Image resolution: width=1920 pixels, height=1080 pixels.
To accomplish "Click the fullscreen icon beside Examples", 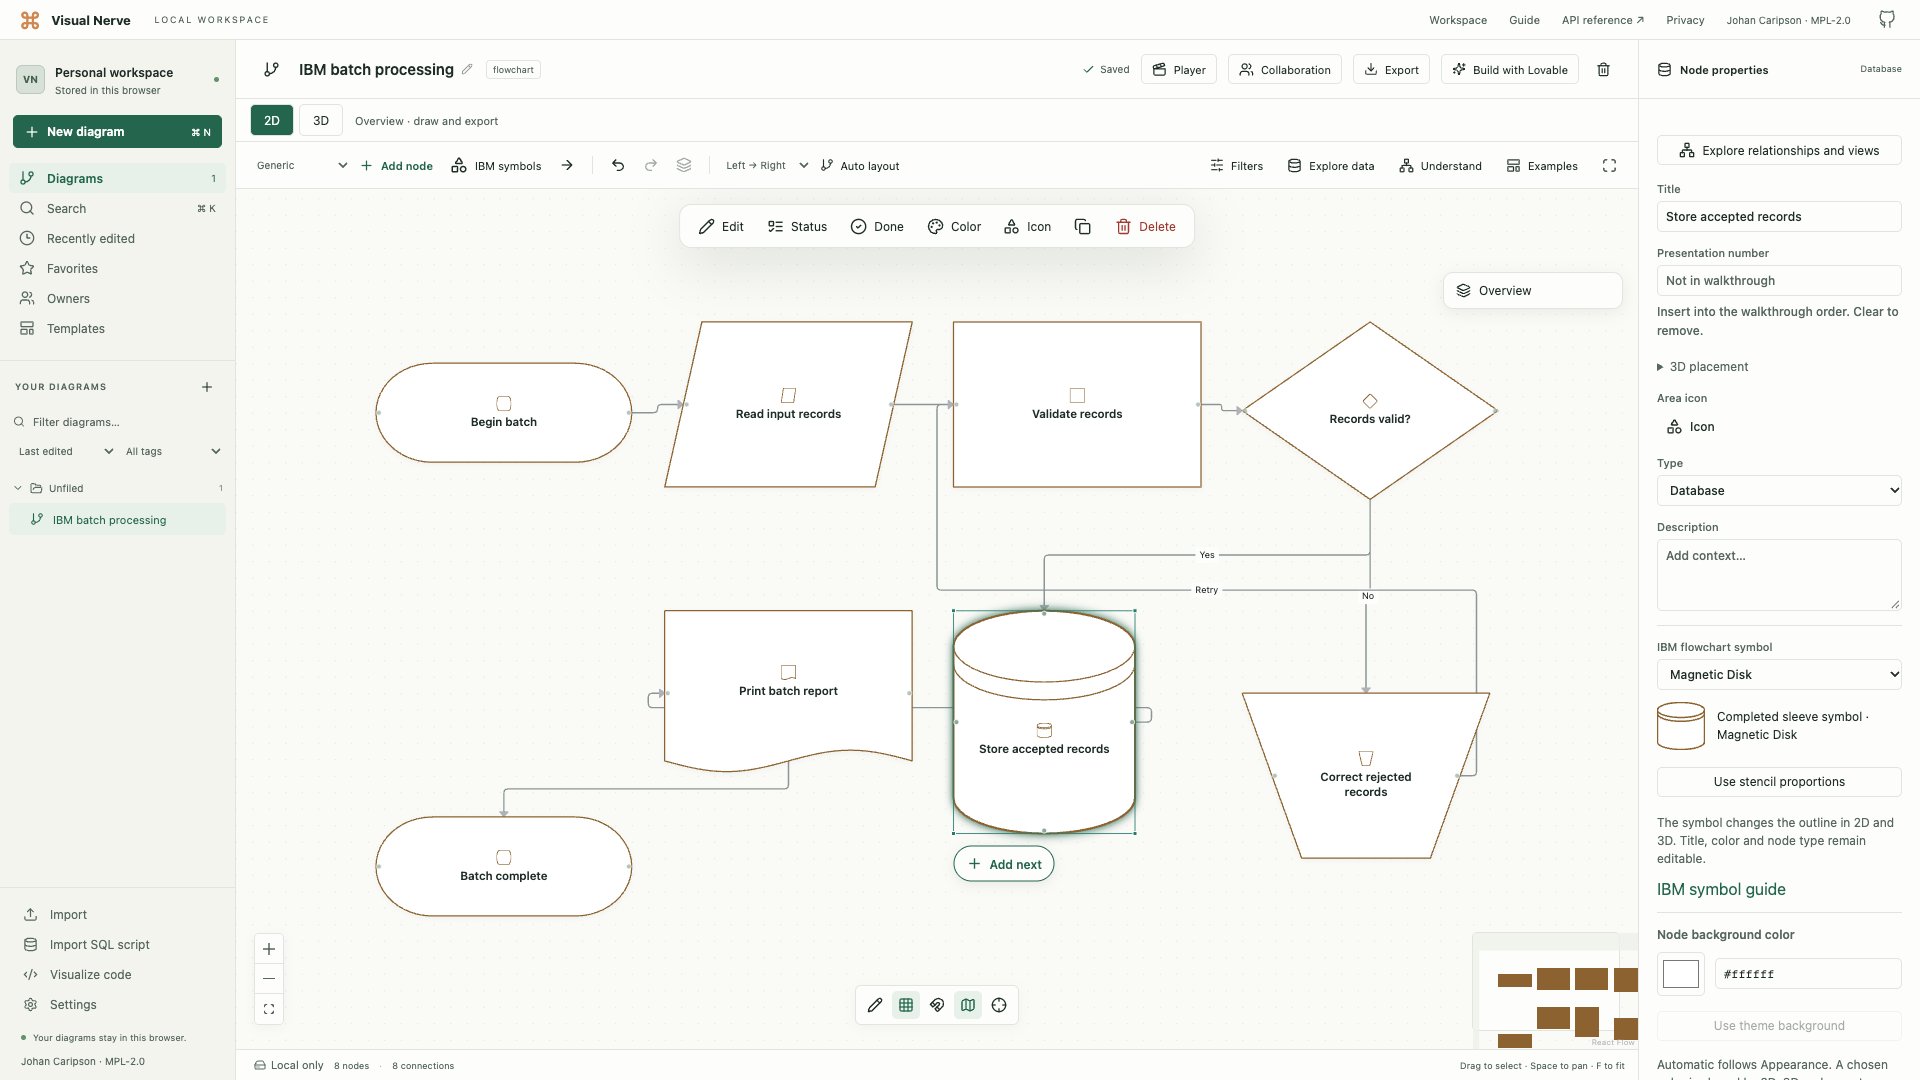I will coord(1609,166).
